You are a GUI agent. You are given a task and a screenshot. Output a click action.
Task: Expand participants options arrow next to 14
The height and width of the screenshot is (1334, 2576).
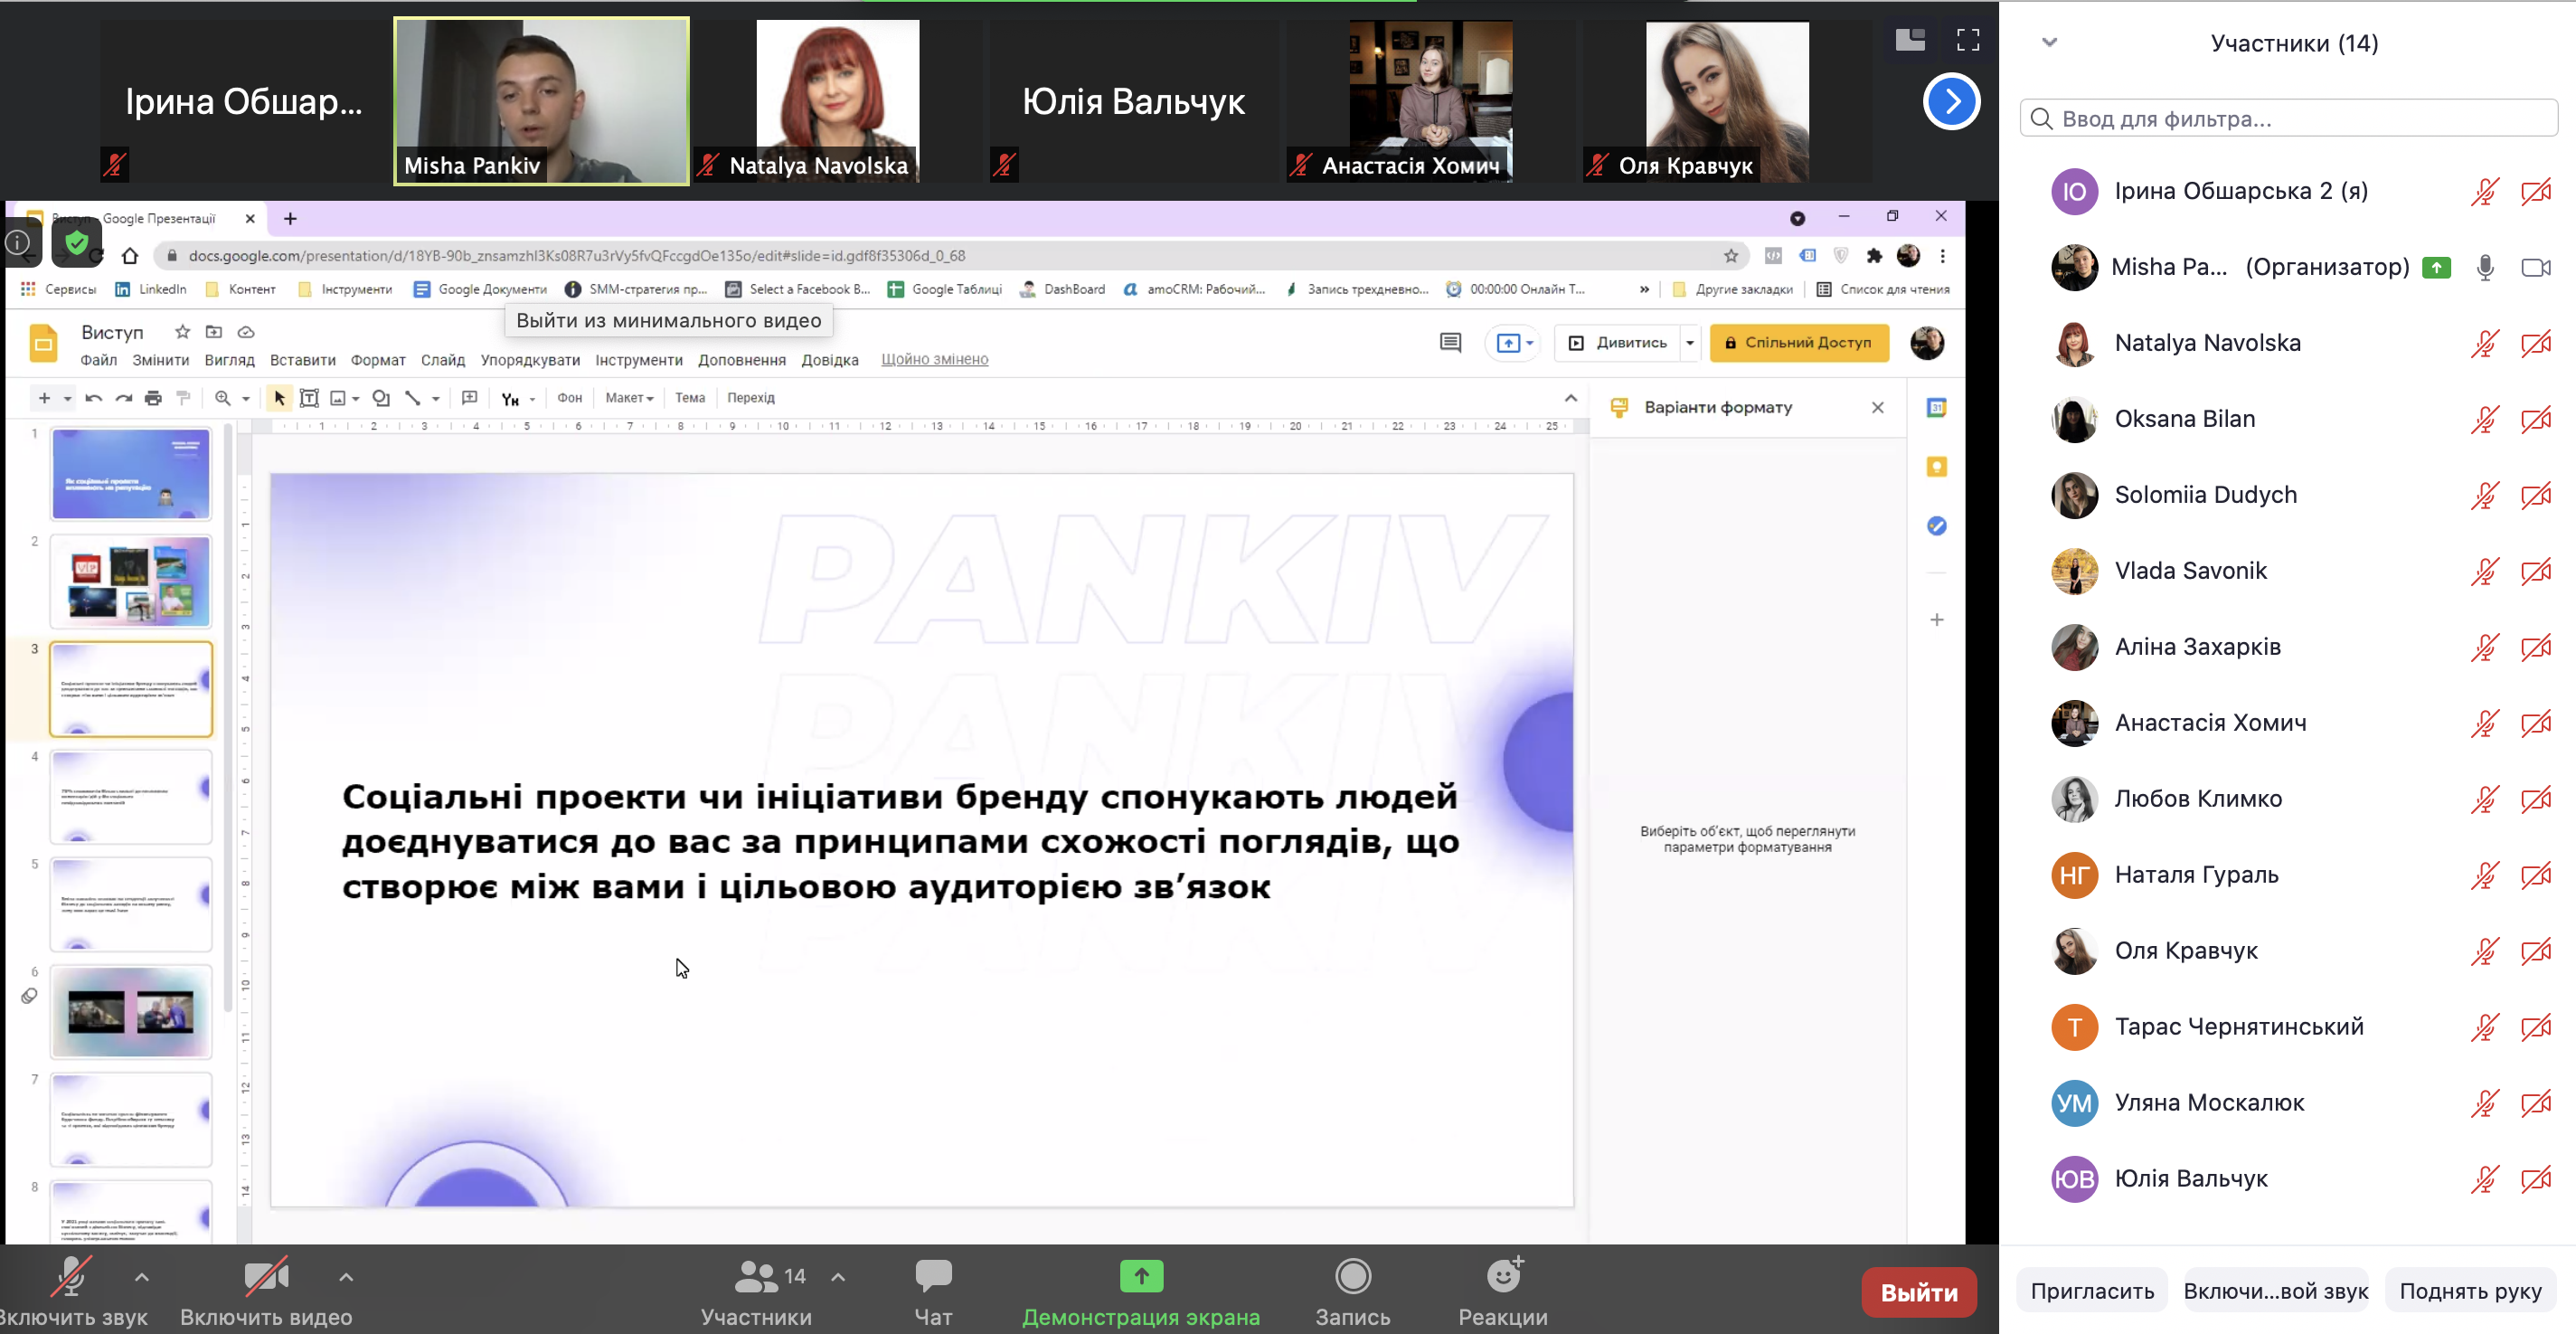[x=838, y=1277]
